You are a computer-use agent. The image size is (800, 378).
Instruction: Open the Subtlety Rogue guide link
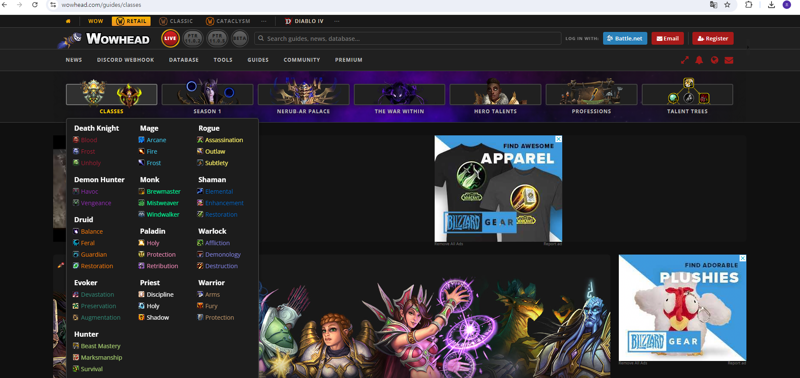pos(216,163)
